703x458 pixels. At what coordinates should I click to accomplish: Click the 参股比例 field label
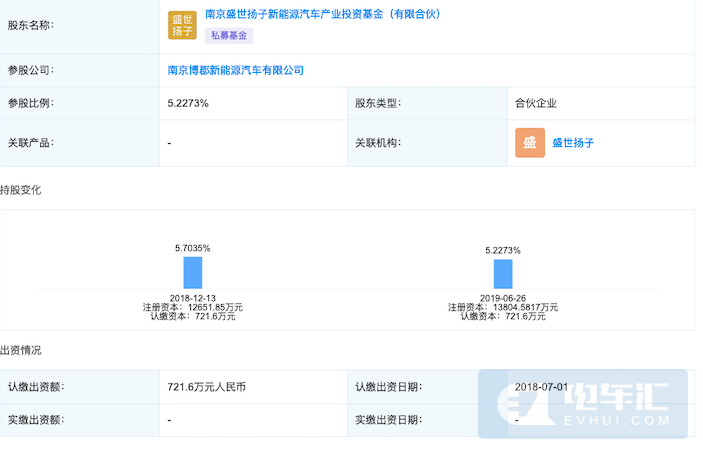[30, 104]
